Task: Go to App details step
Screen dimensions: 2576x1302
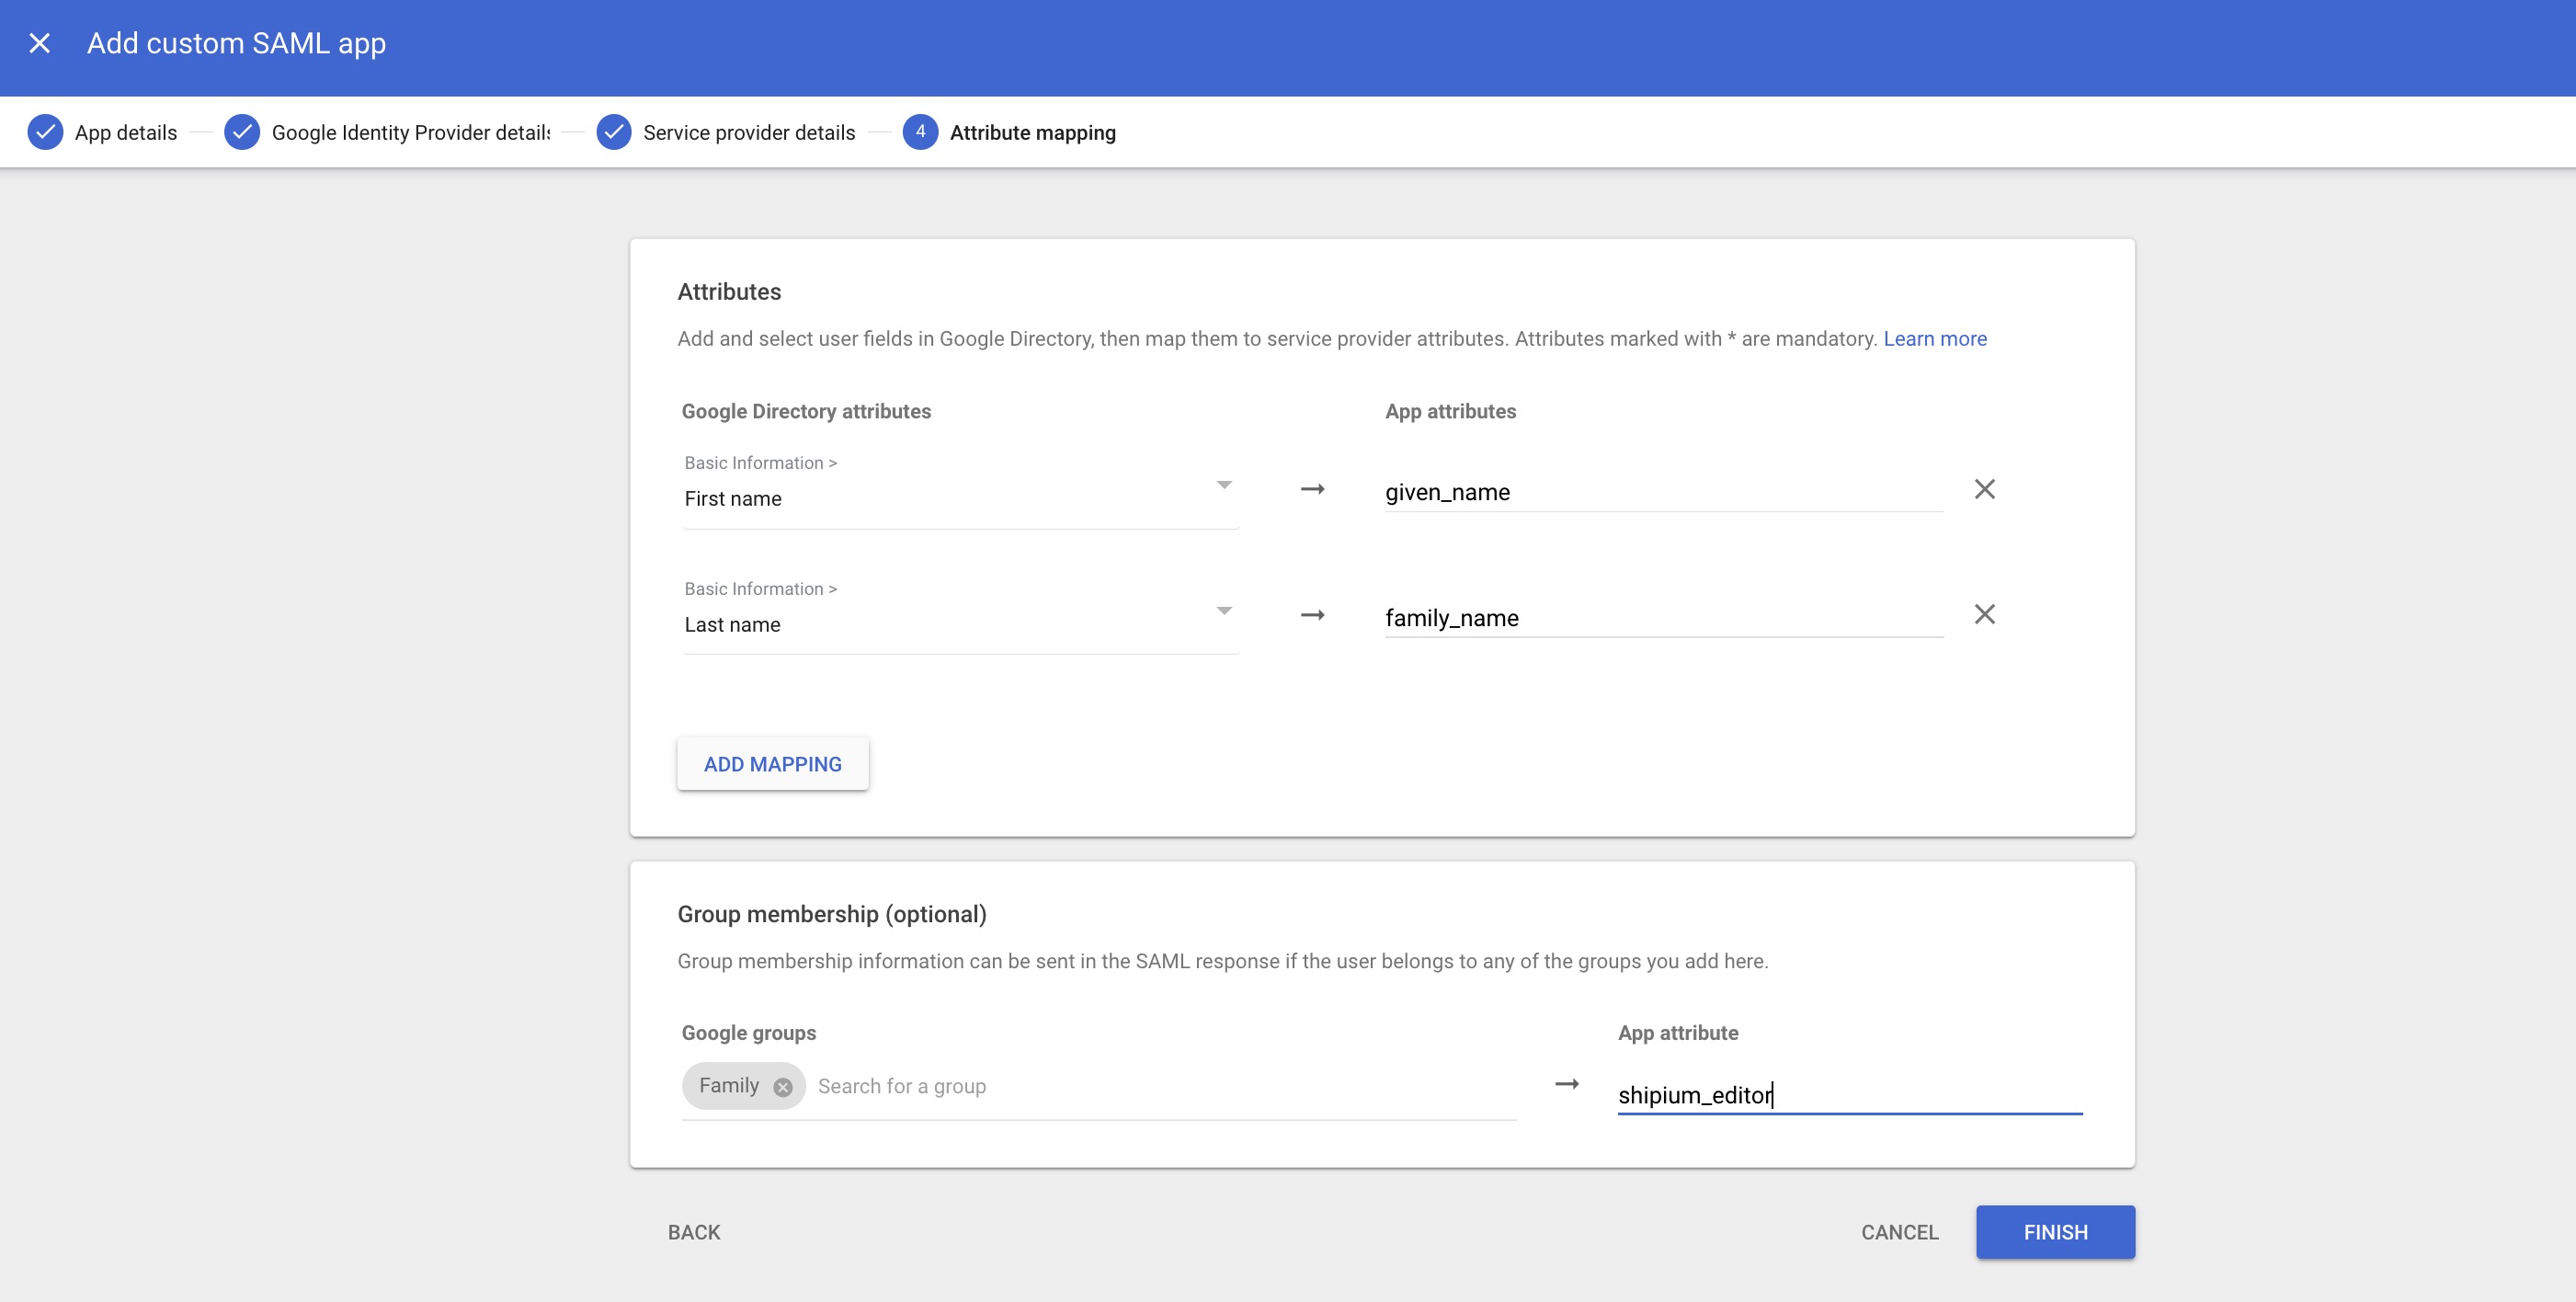Action: pos(126,133)
